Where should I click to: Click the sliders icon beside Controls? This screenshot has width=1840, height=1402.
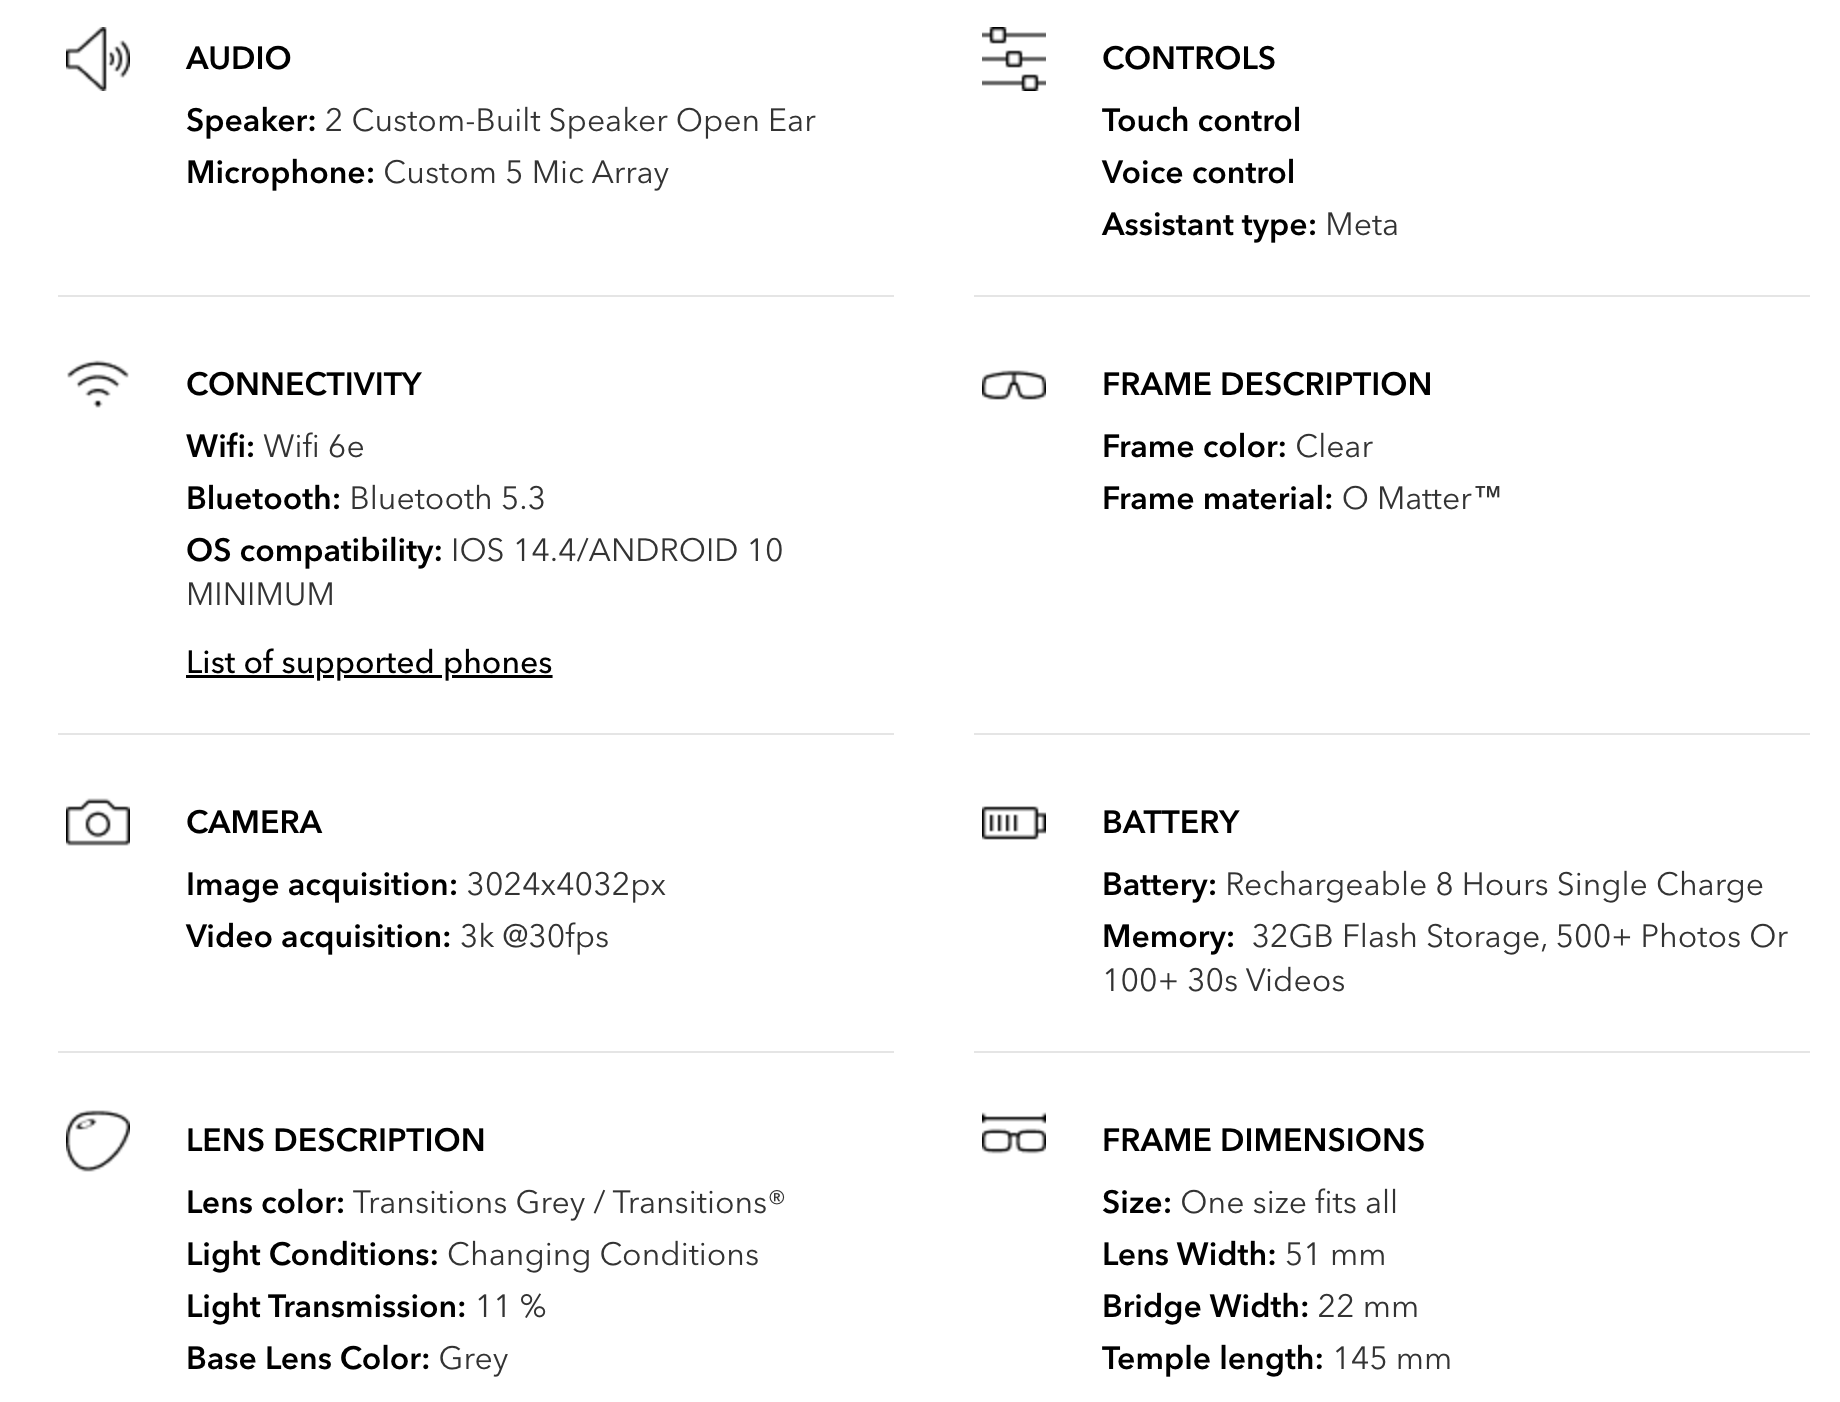point(1013,60)
